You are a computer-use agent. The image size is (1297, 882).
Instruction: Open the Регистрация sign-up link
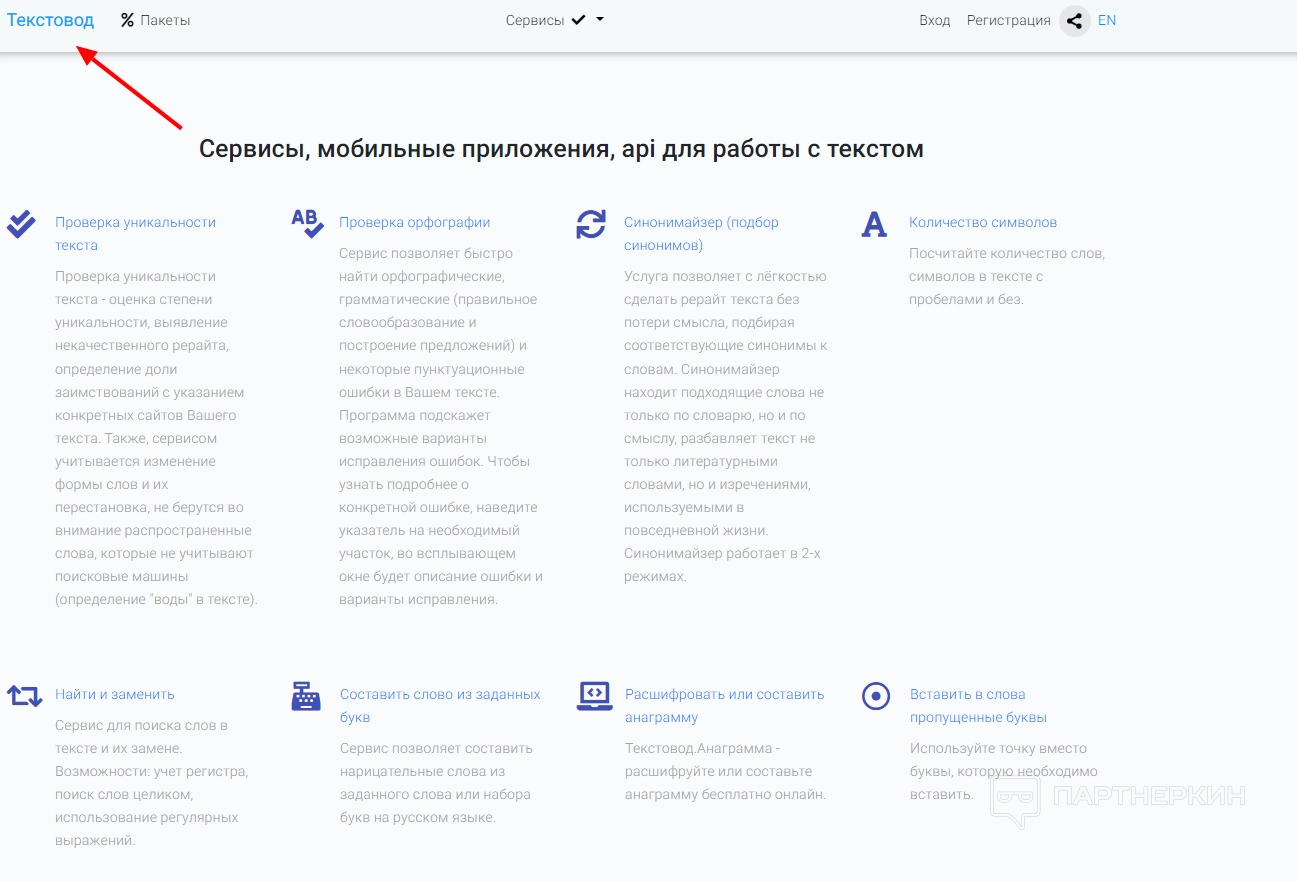(x=1008, y=20)
